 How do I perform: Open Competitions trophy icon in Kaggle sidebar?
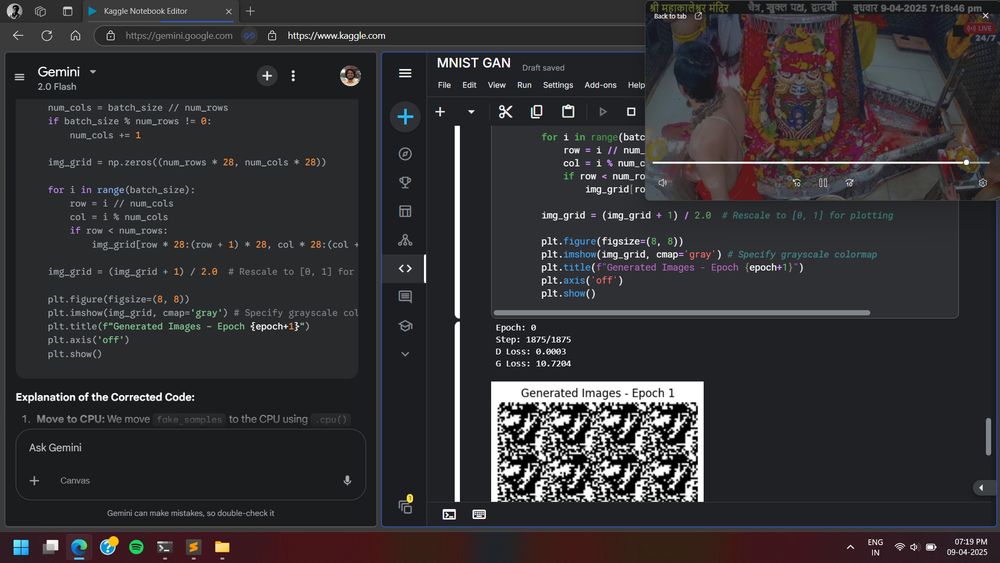click(x=405, y=182)
